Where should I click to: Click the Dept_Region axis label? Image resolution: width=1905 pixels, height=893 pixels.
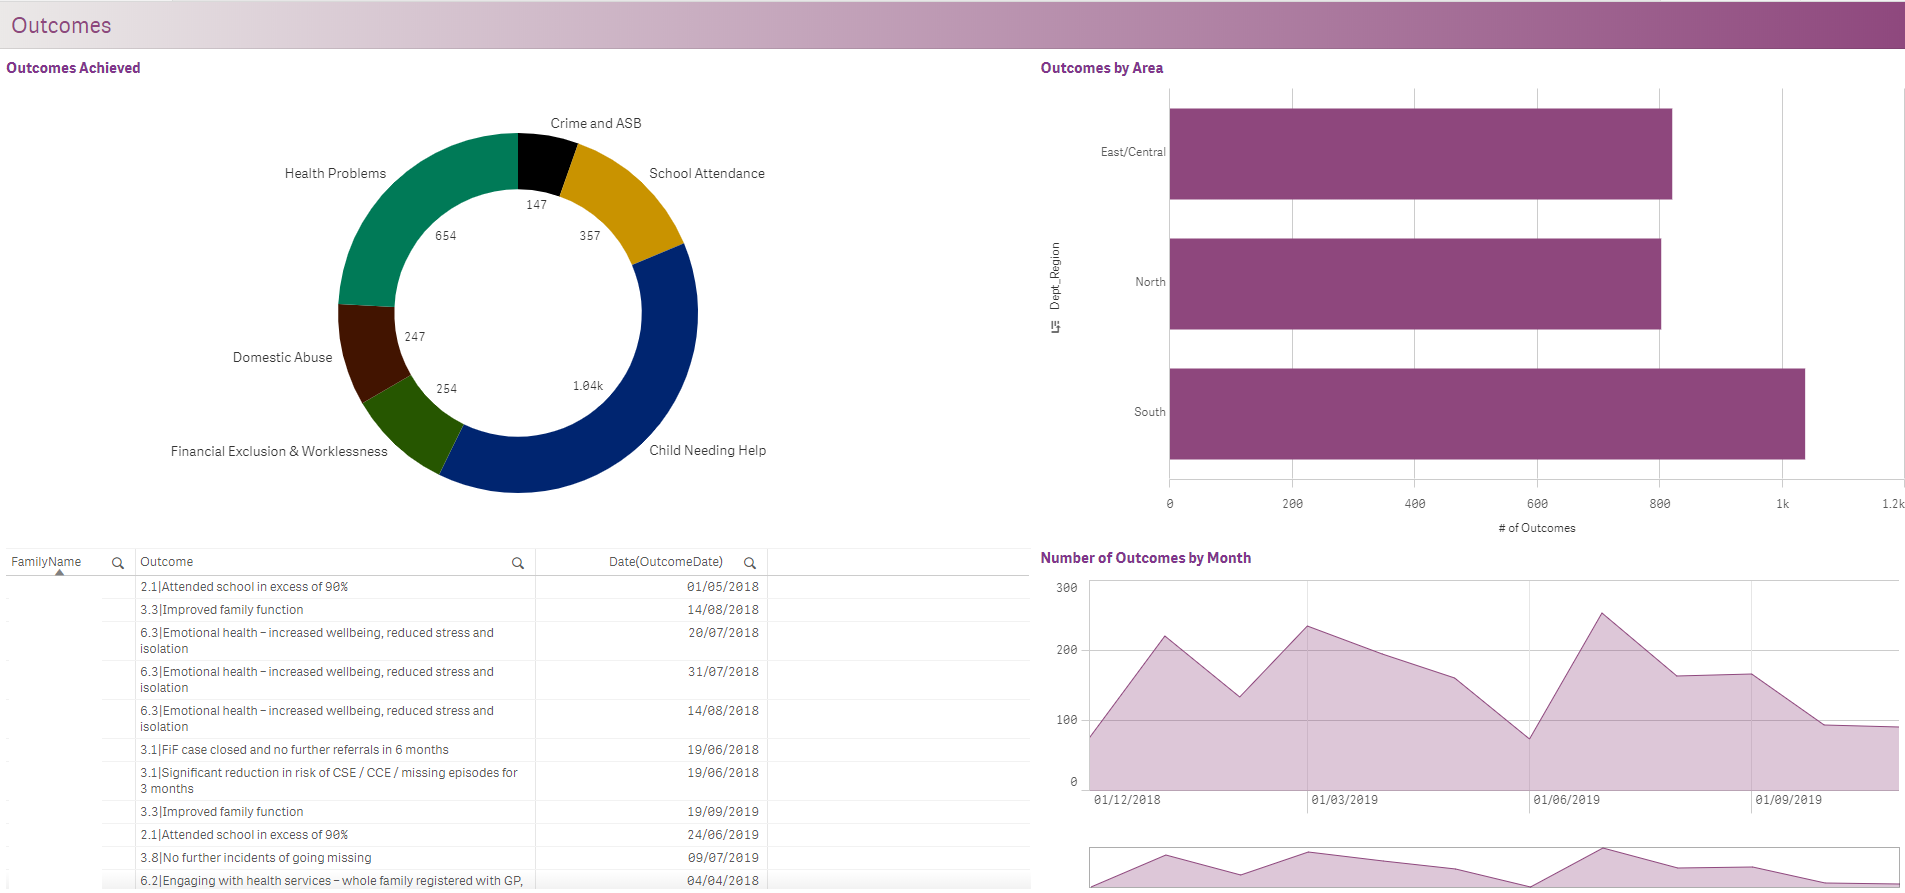(x=1055, y=276)
